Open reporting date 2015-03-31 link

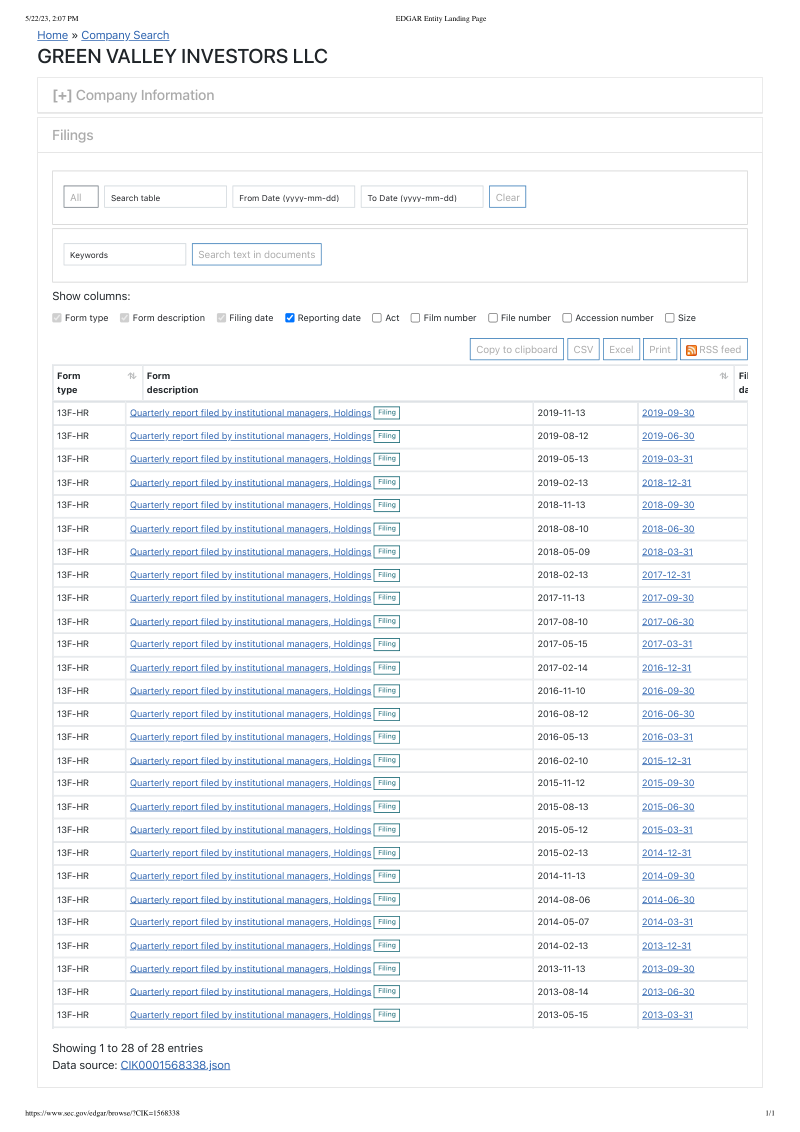[667, 830]
